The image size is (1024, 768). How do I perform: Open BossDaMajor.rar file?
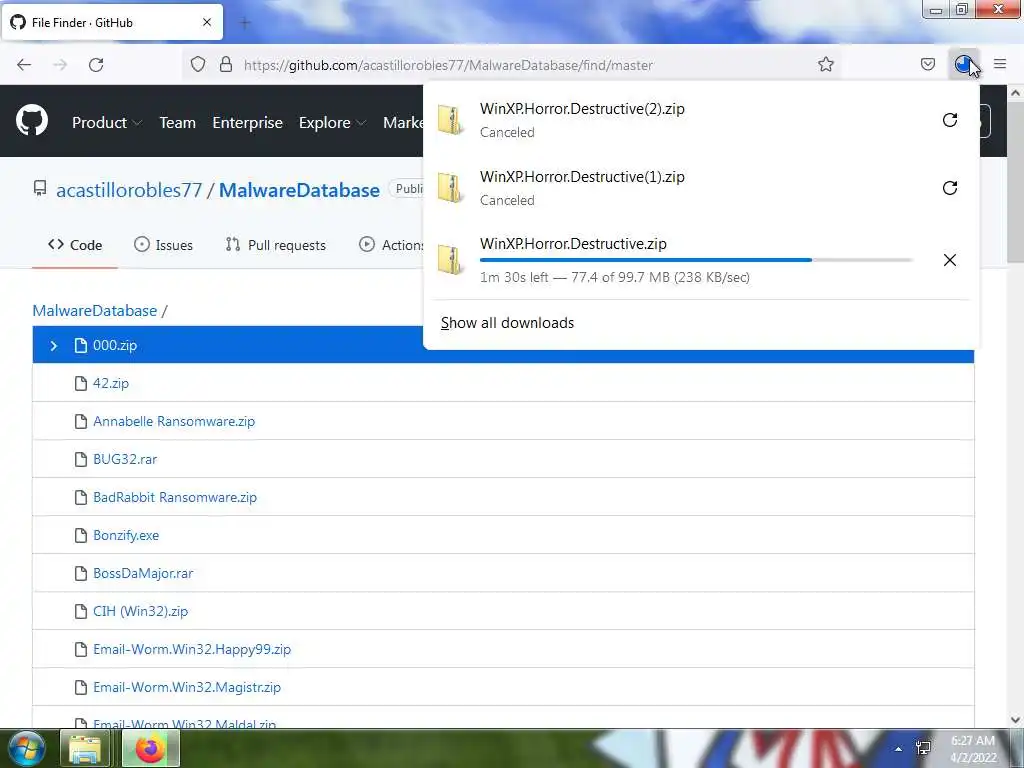click(143, 573)
